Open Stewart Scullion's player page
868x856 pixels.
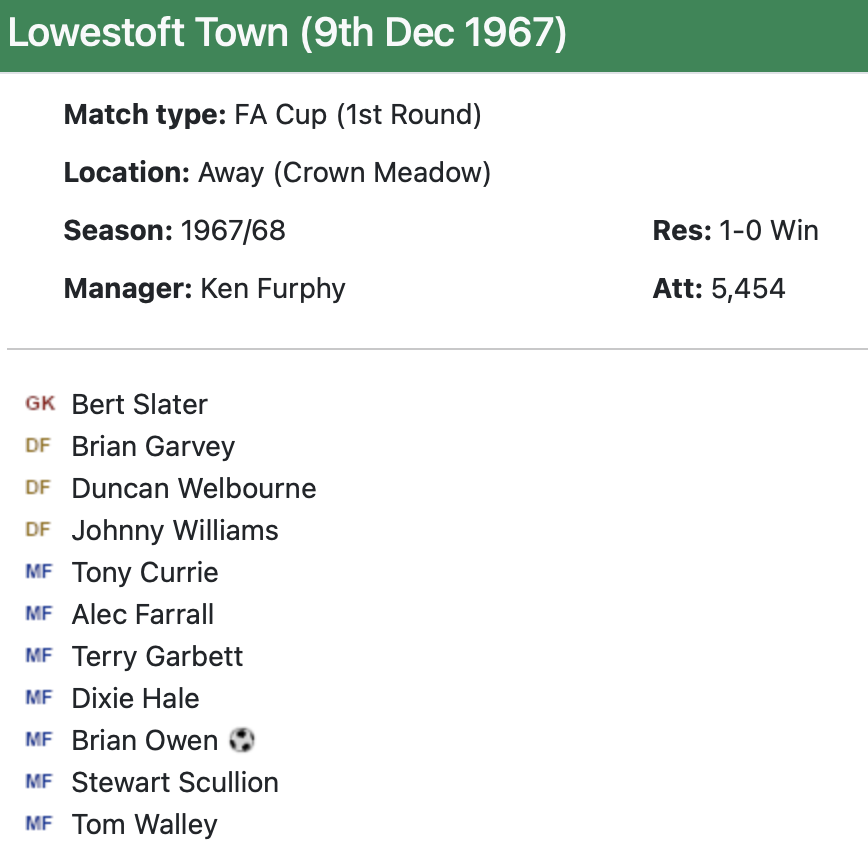(x=175, y=783)
